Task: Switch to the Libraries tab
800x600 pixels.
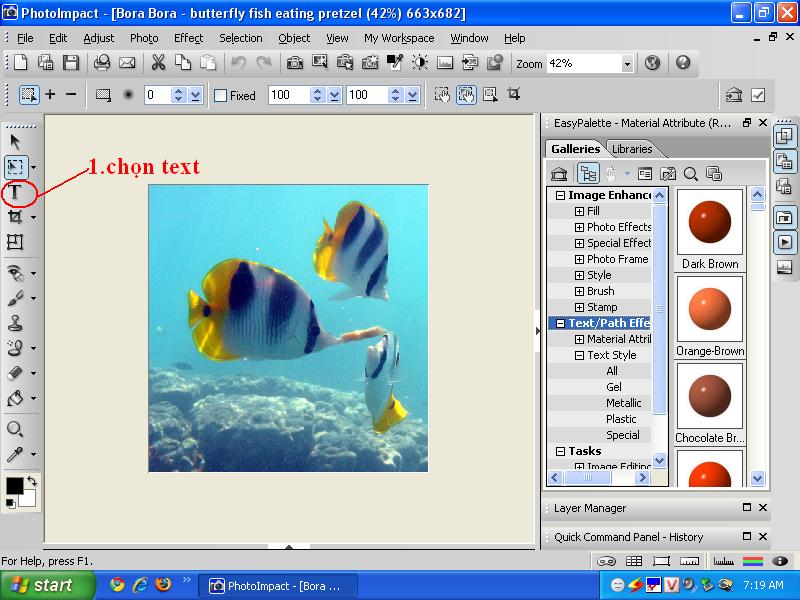Action: 632,149
